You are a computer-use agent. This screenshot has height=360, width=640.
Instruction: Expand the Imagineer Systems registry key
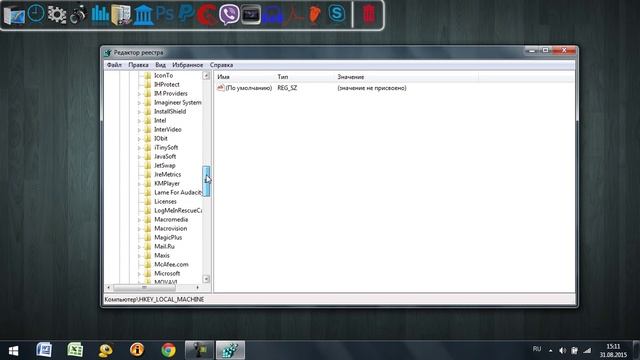coord(139,103)
